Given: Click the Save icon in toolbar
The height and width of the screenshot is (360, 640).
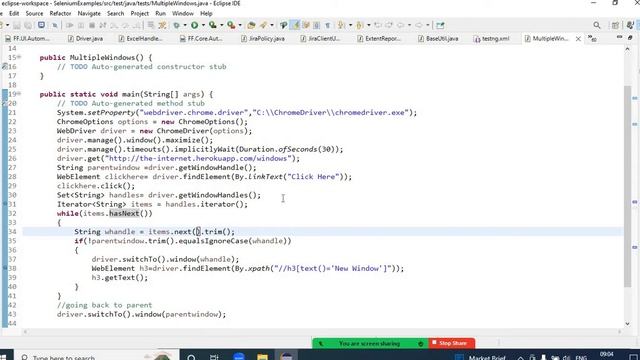Looking at the screenshot, I should coord(17,25).
